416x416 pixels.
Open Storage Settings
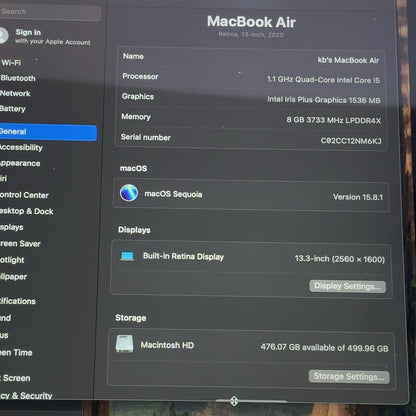point(349,377)
